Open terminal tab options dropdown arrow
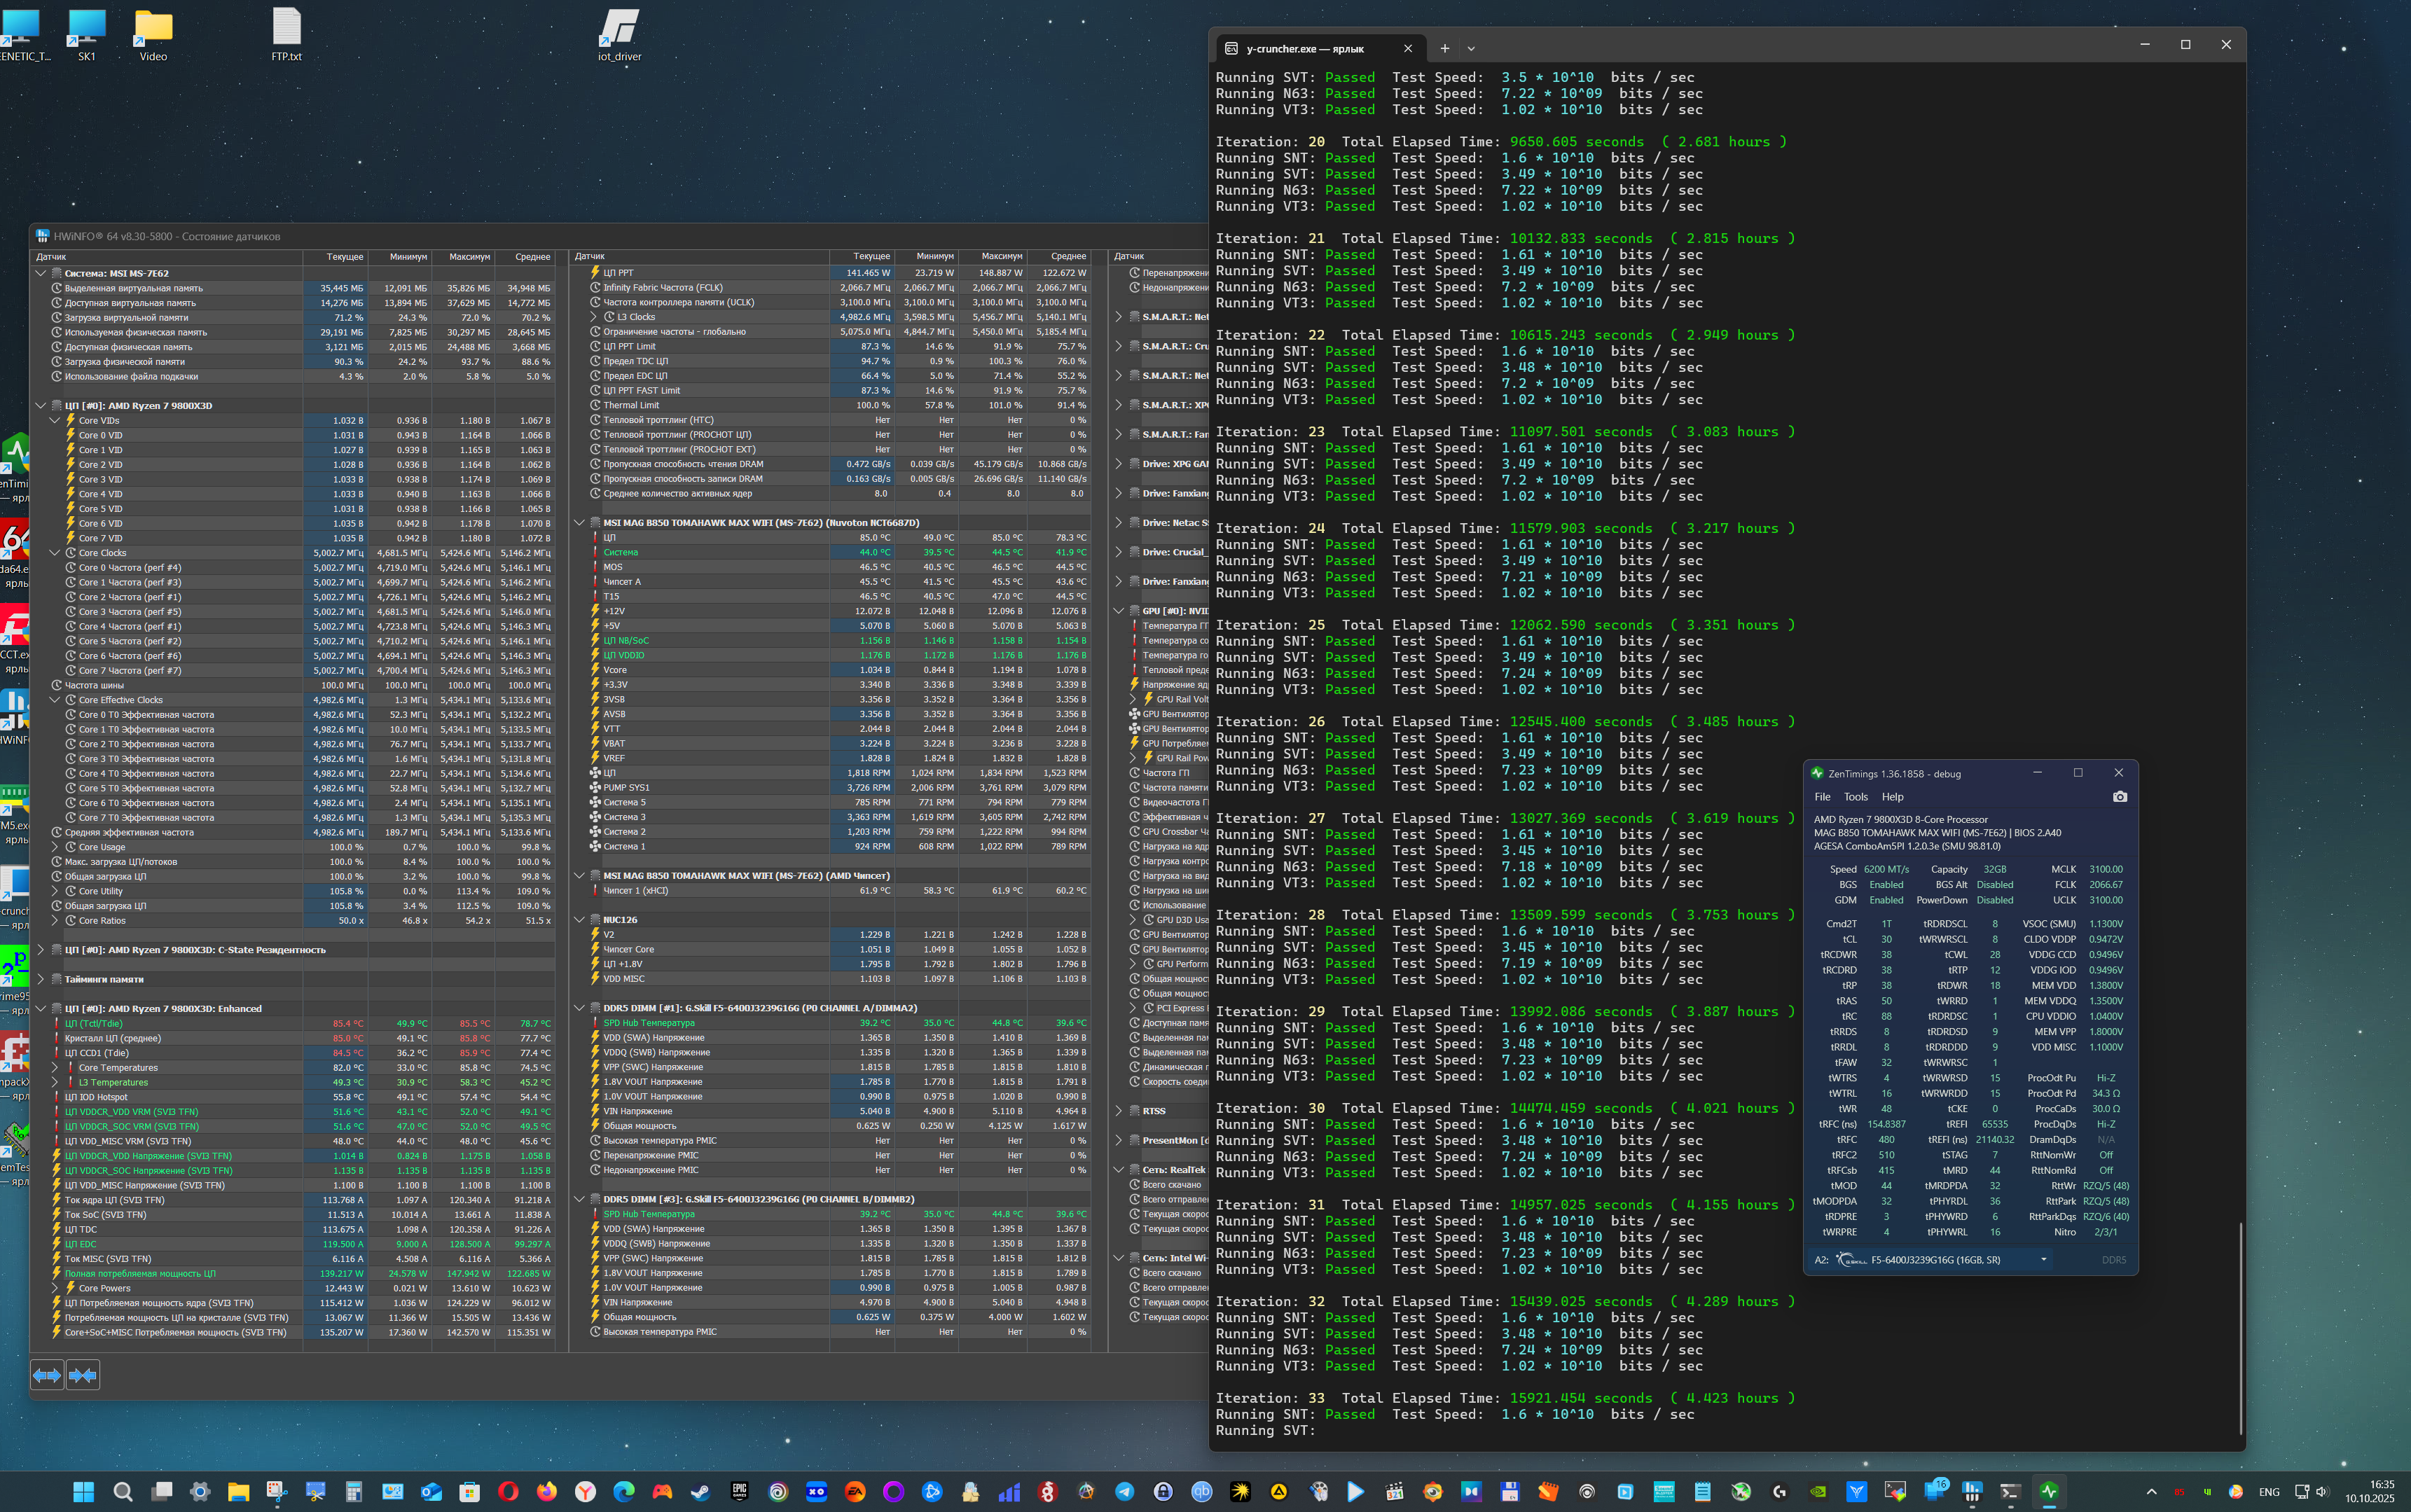This screenshot has width=2411, height=1512. point(1471,48)
